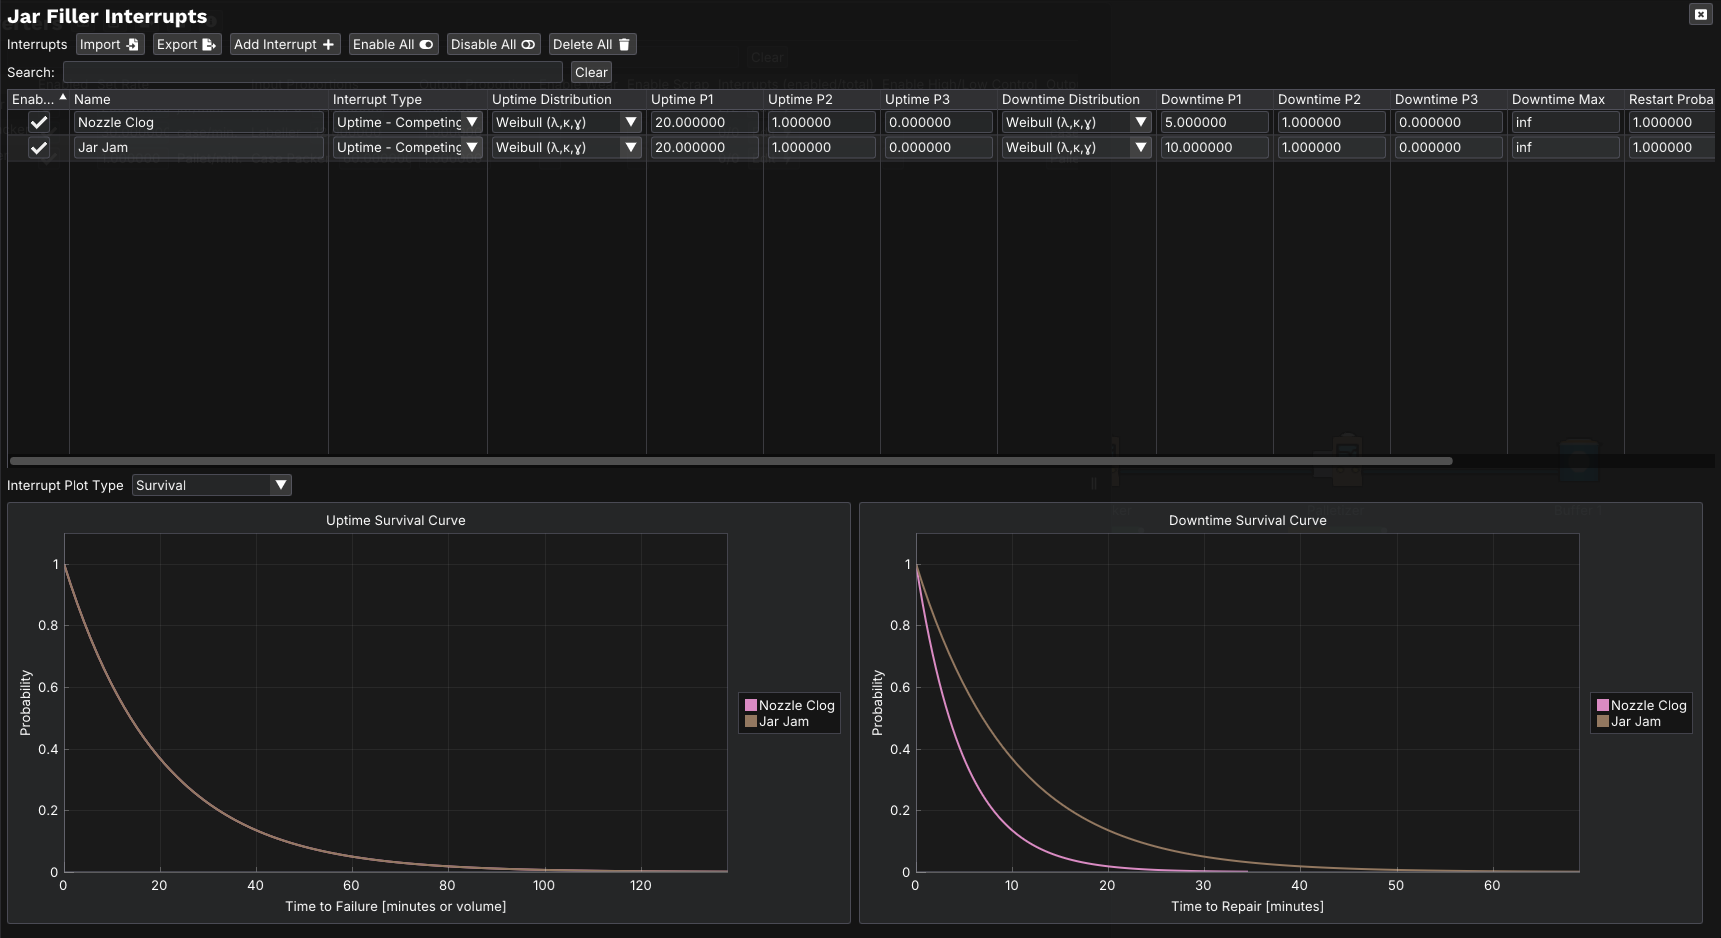Viewport: 1721px width, 938px height.
Task: Close the Jar Filler Interrupts window
Action: [1700, 14]
